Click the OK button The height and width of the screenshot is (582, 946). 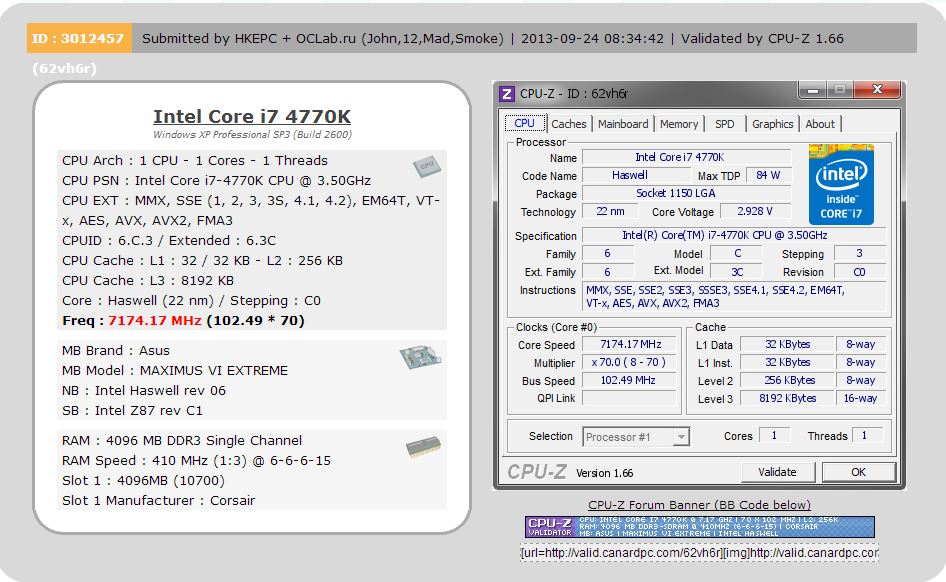pyautogui.click(x=859, y=472)
